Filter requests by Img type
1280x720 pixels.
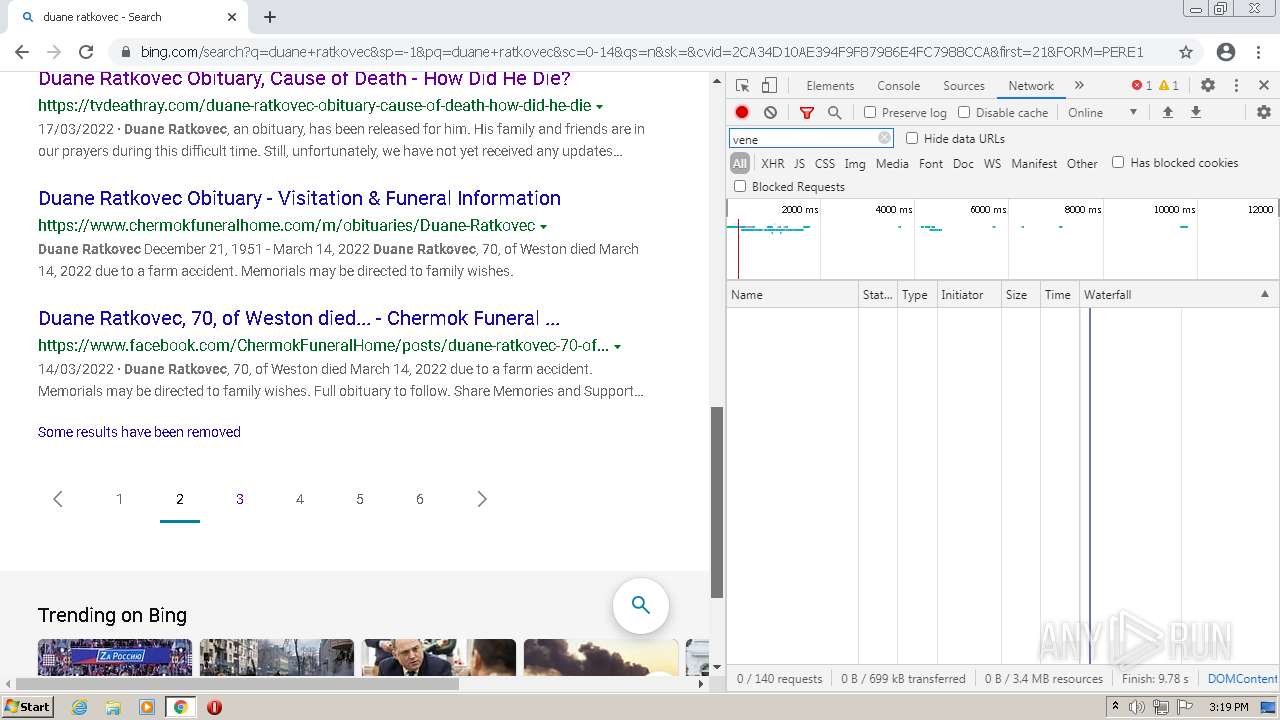point(855,164)
